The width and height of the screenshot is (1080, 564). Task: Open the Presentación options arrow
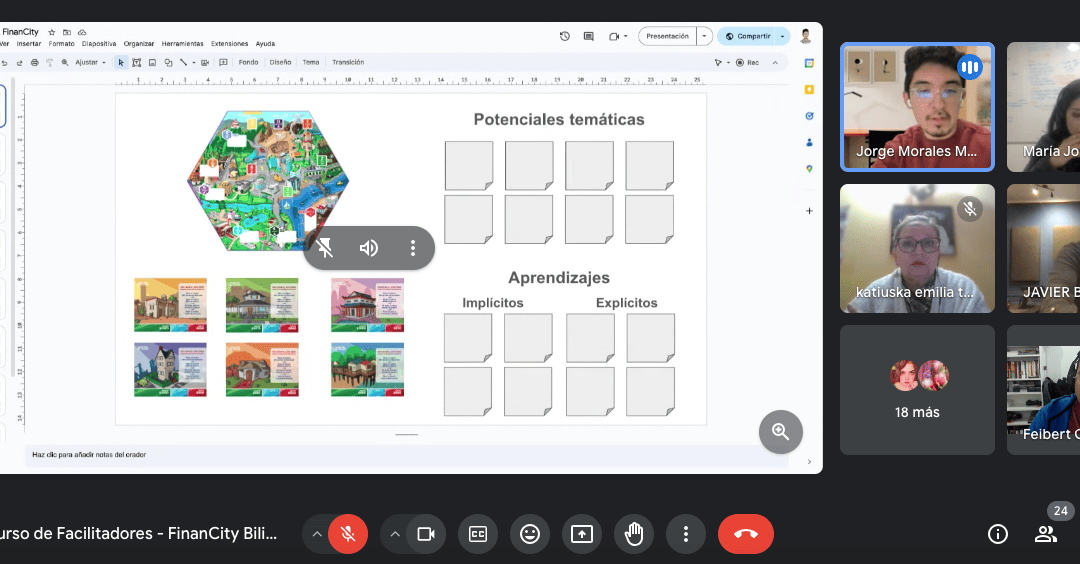pos(704,36)
